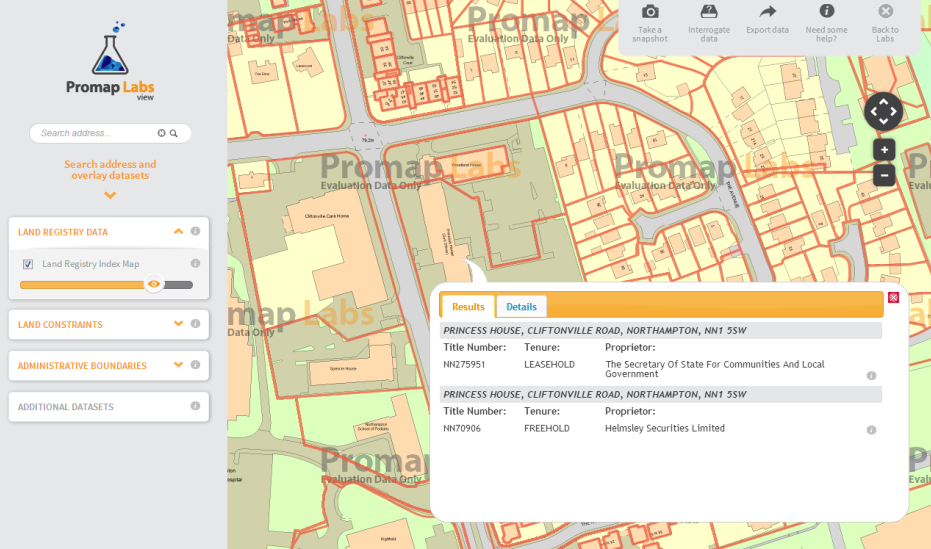Viewport: 931px width, 549px height.
Task: Click the Take a snapshot camera icon
Action: tap(650, 12)
